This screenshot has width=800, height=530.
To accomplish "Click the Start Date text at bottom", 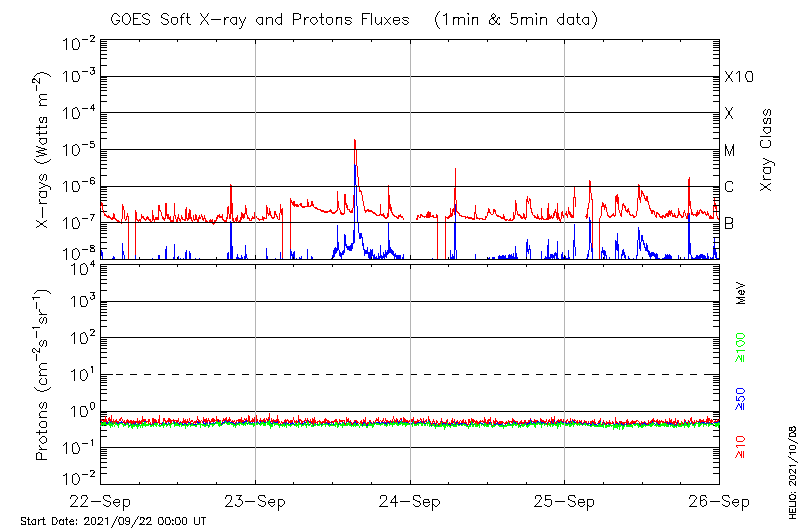I will 113,521.
